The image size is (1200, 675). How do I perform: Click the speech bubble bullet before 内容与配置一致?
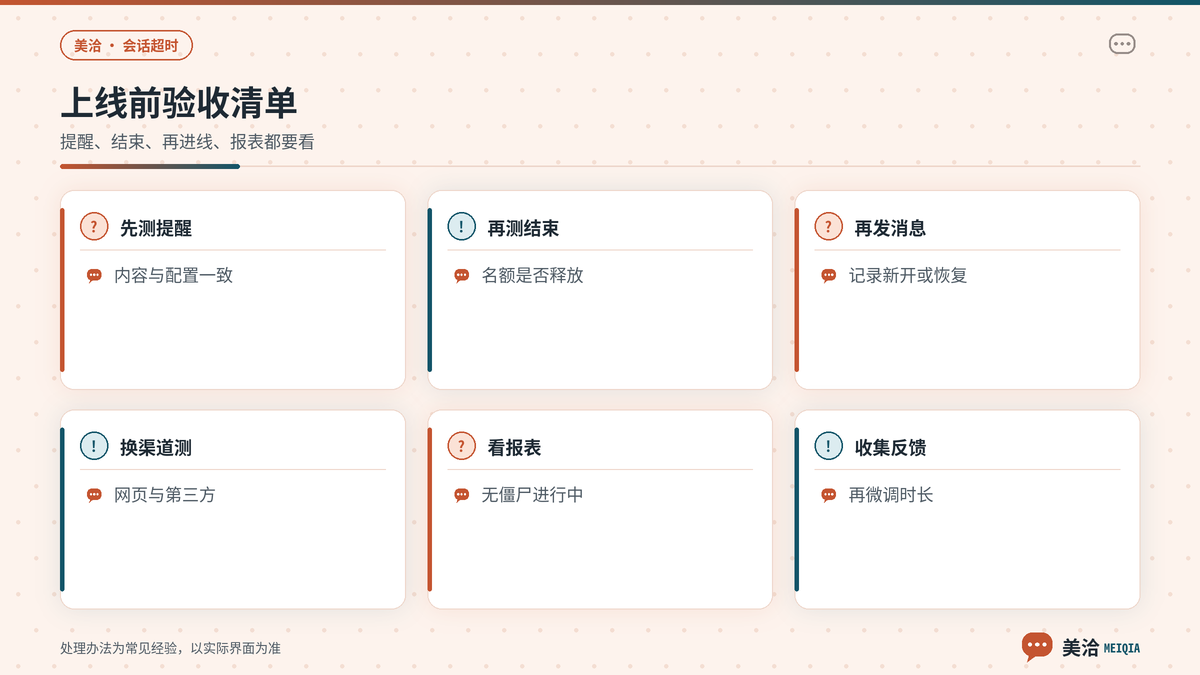pos(94,276)
